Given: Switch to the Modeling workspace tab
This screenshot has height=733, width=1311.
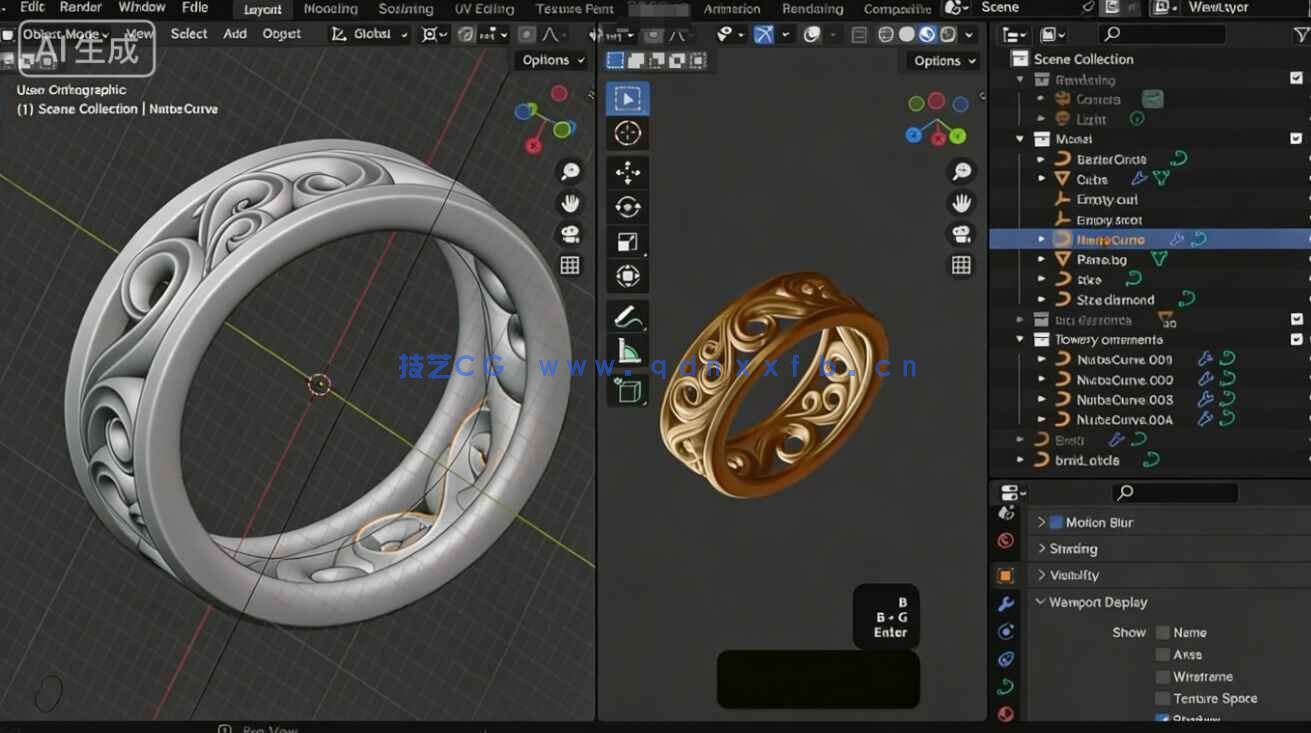Looking at the screenshot, I should [330, 8].
